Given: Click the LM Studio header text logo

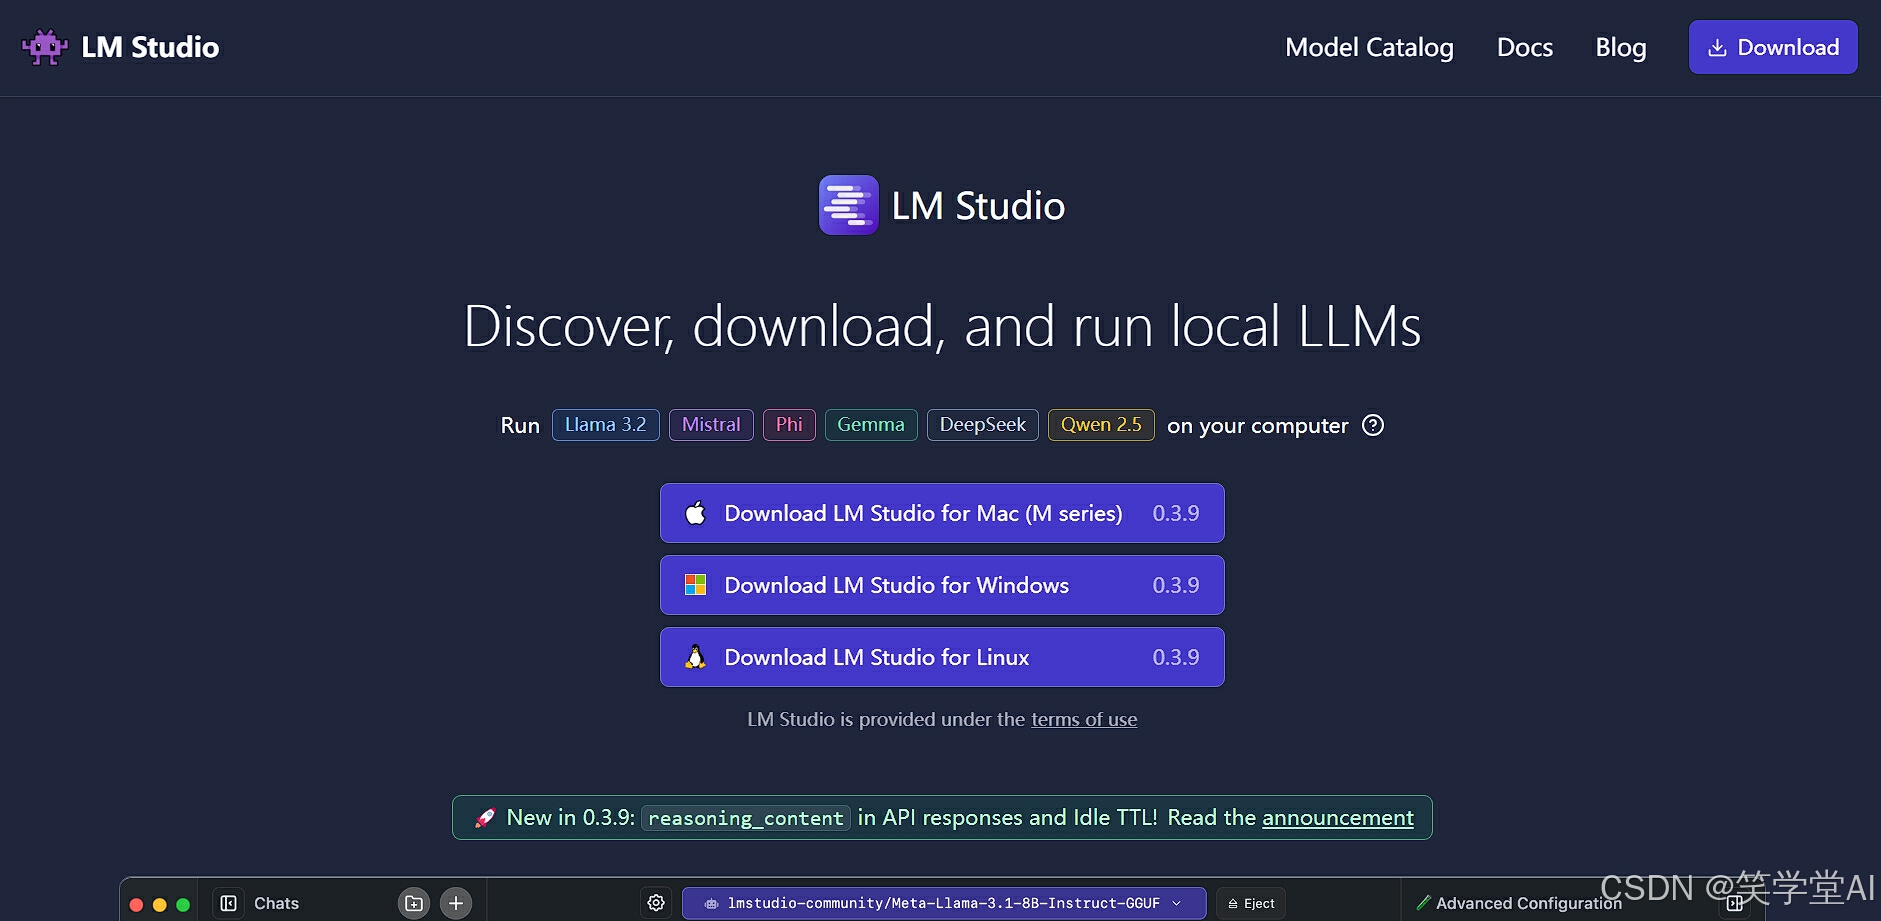Looking at the screenshot, I should 150,47.
